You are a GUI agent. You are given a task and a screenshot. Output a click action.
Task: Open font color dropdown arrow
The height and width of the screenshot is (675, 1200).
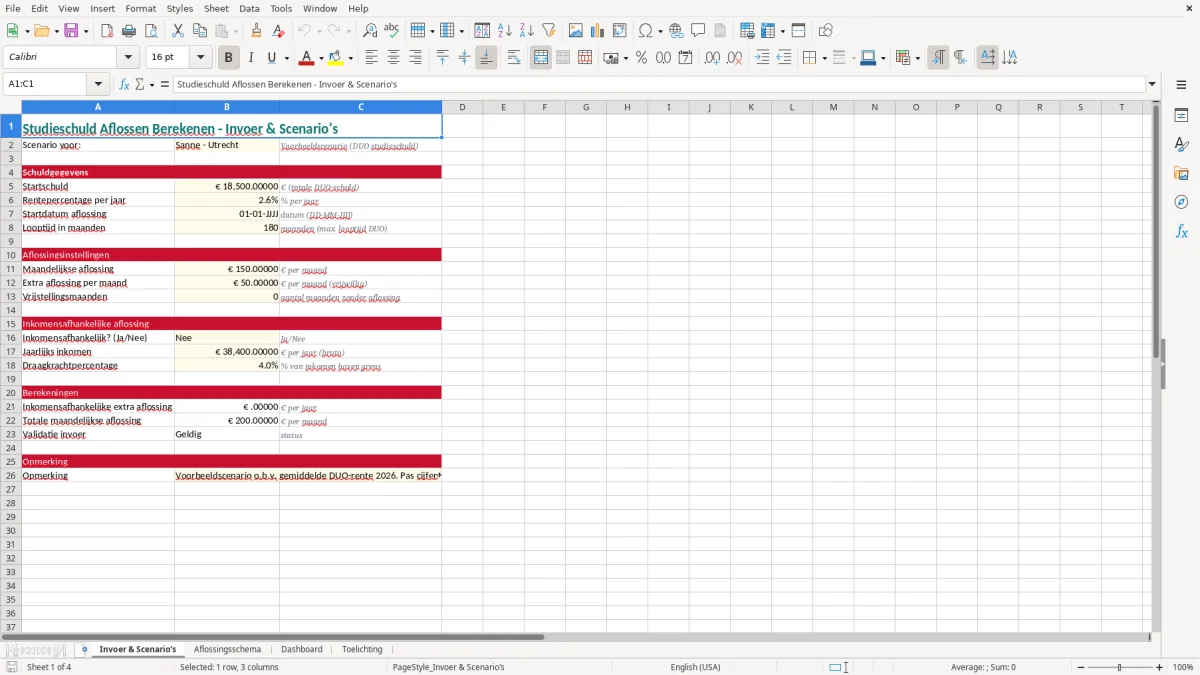320,58
